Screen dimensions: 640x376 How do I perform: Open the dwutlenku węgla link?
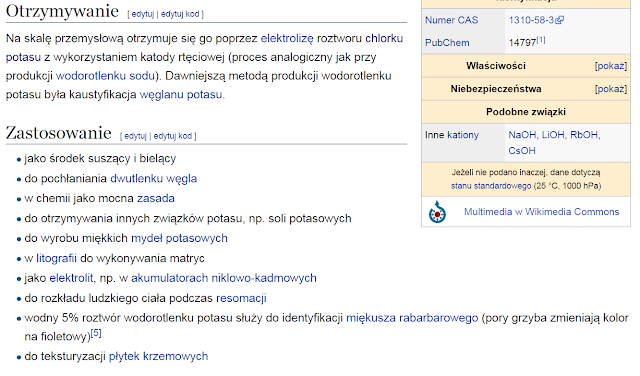[153, 179]
